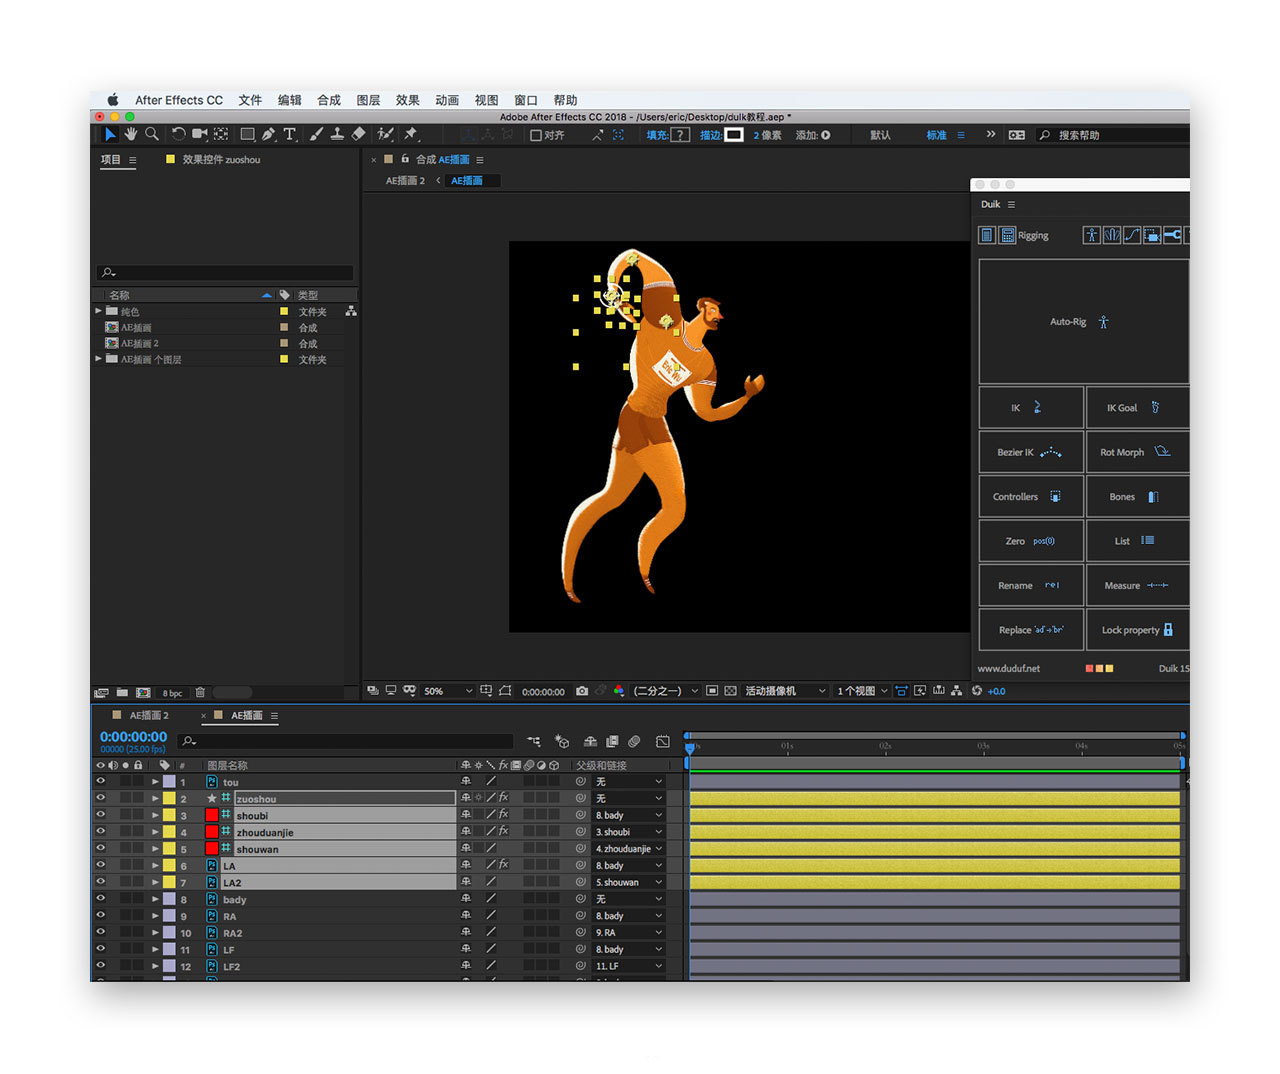Open the 活动摄像机 camera dropdown
Image resolution: width=1280 pixels, height=1074 pixels.
click(x=786, y=691)
